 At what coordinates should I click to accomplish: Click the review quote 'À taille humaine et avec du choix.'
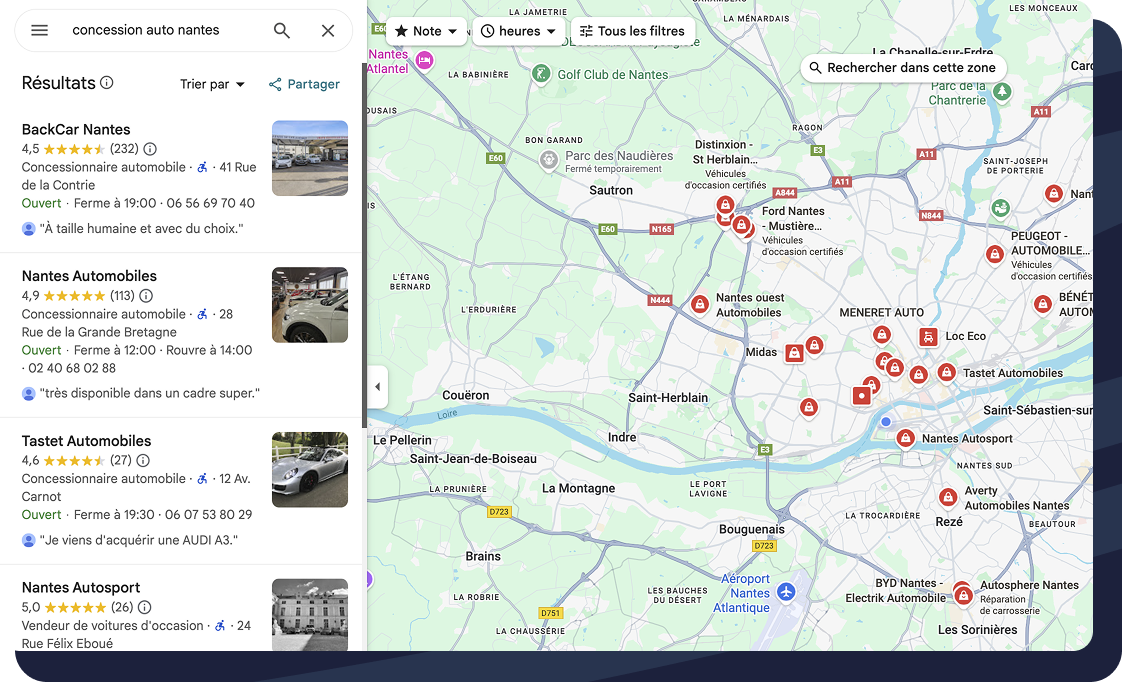point(142,229)
